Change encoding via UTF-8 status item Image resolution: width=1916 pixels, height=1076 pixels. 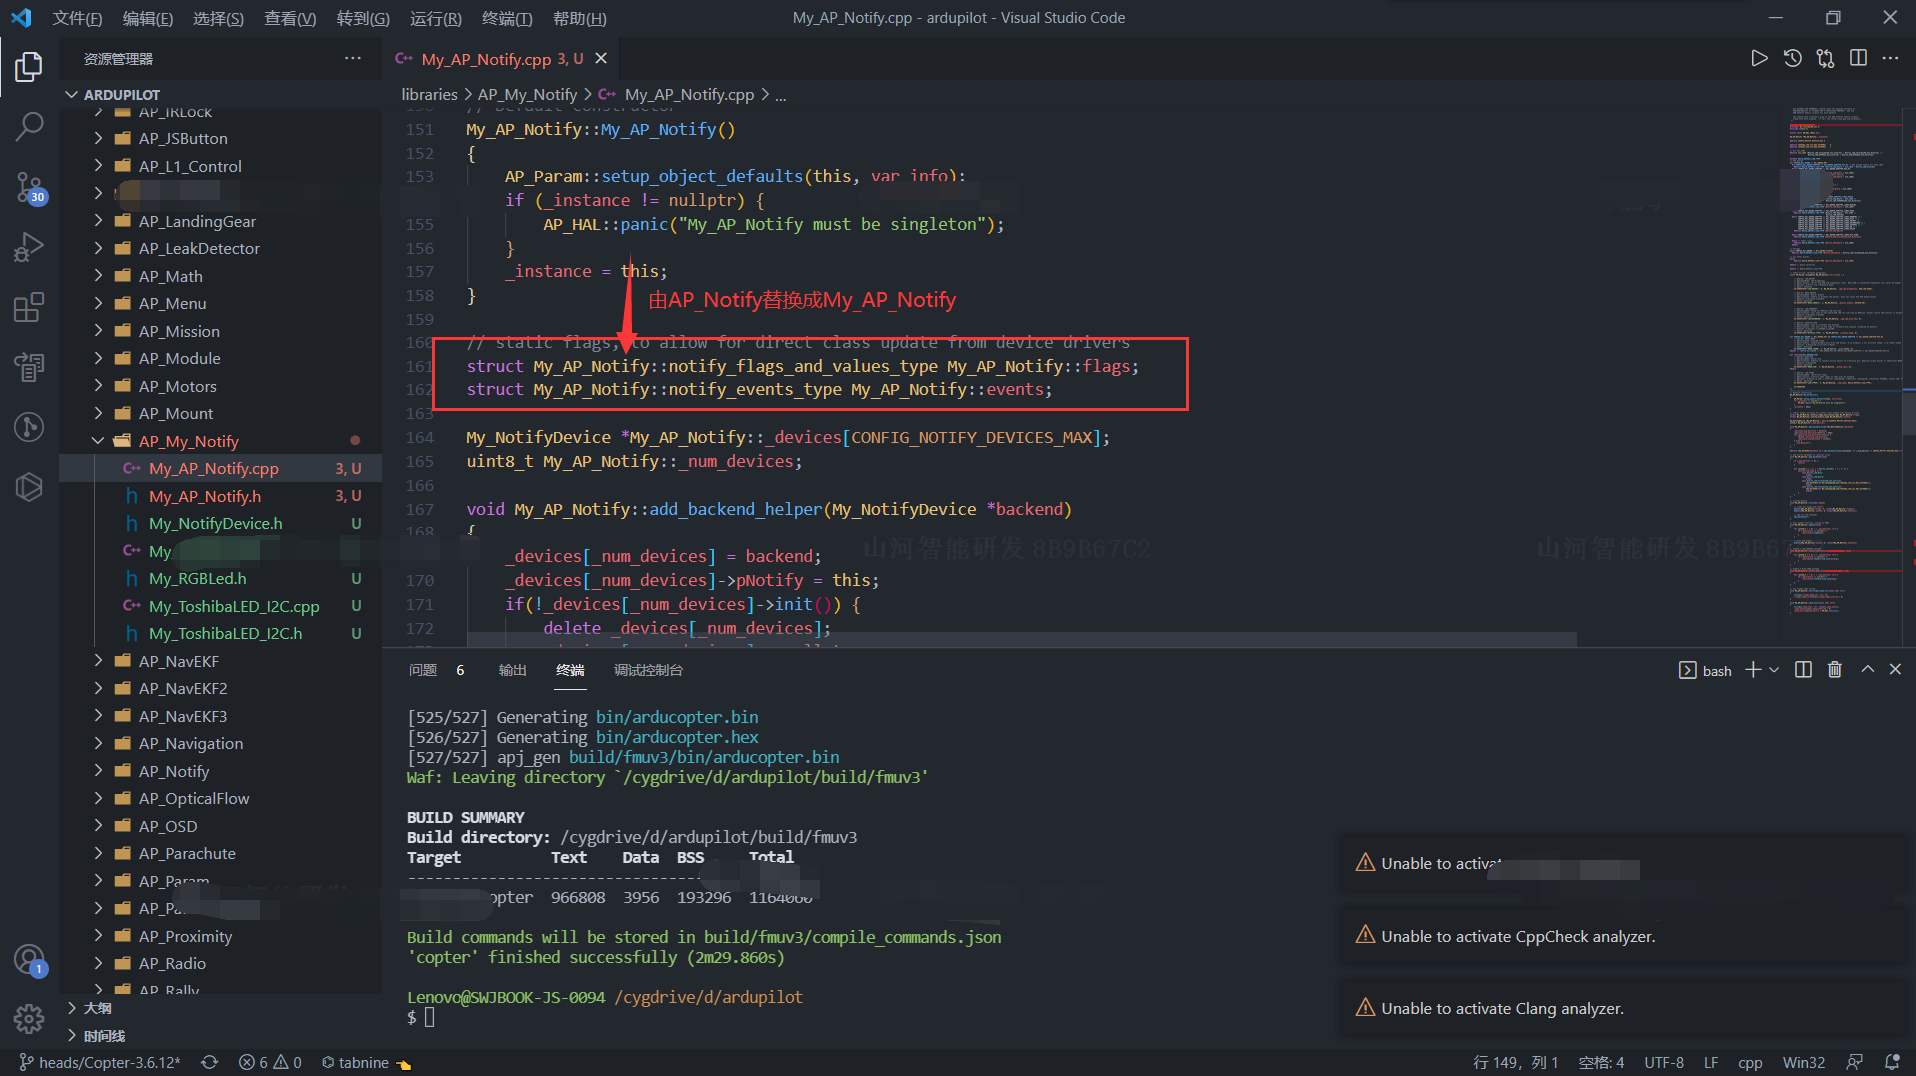1664,1062
